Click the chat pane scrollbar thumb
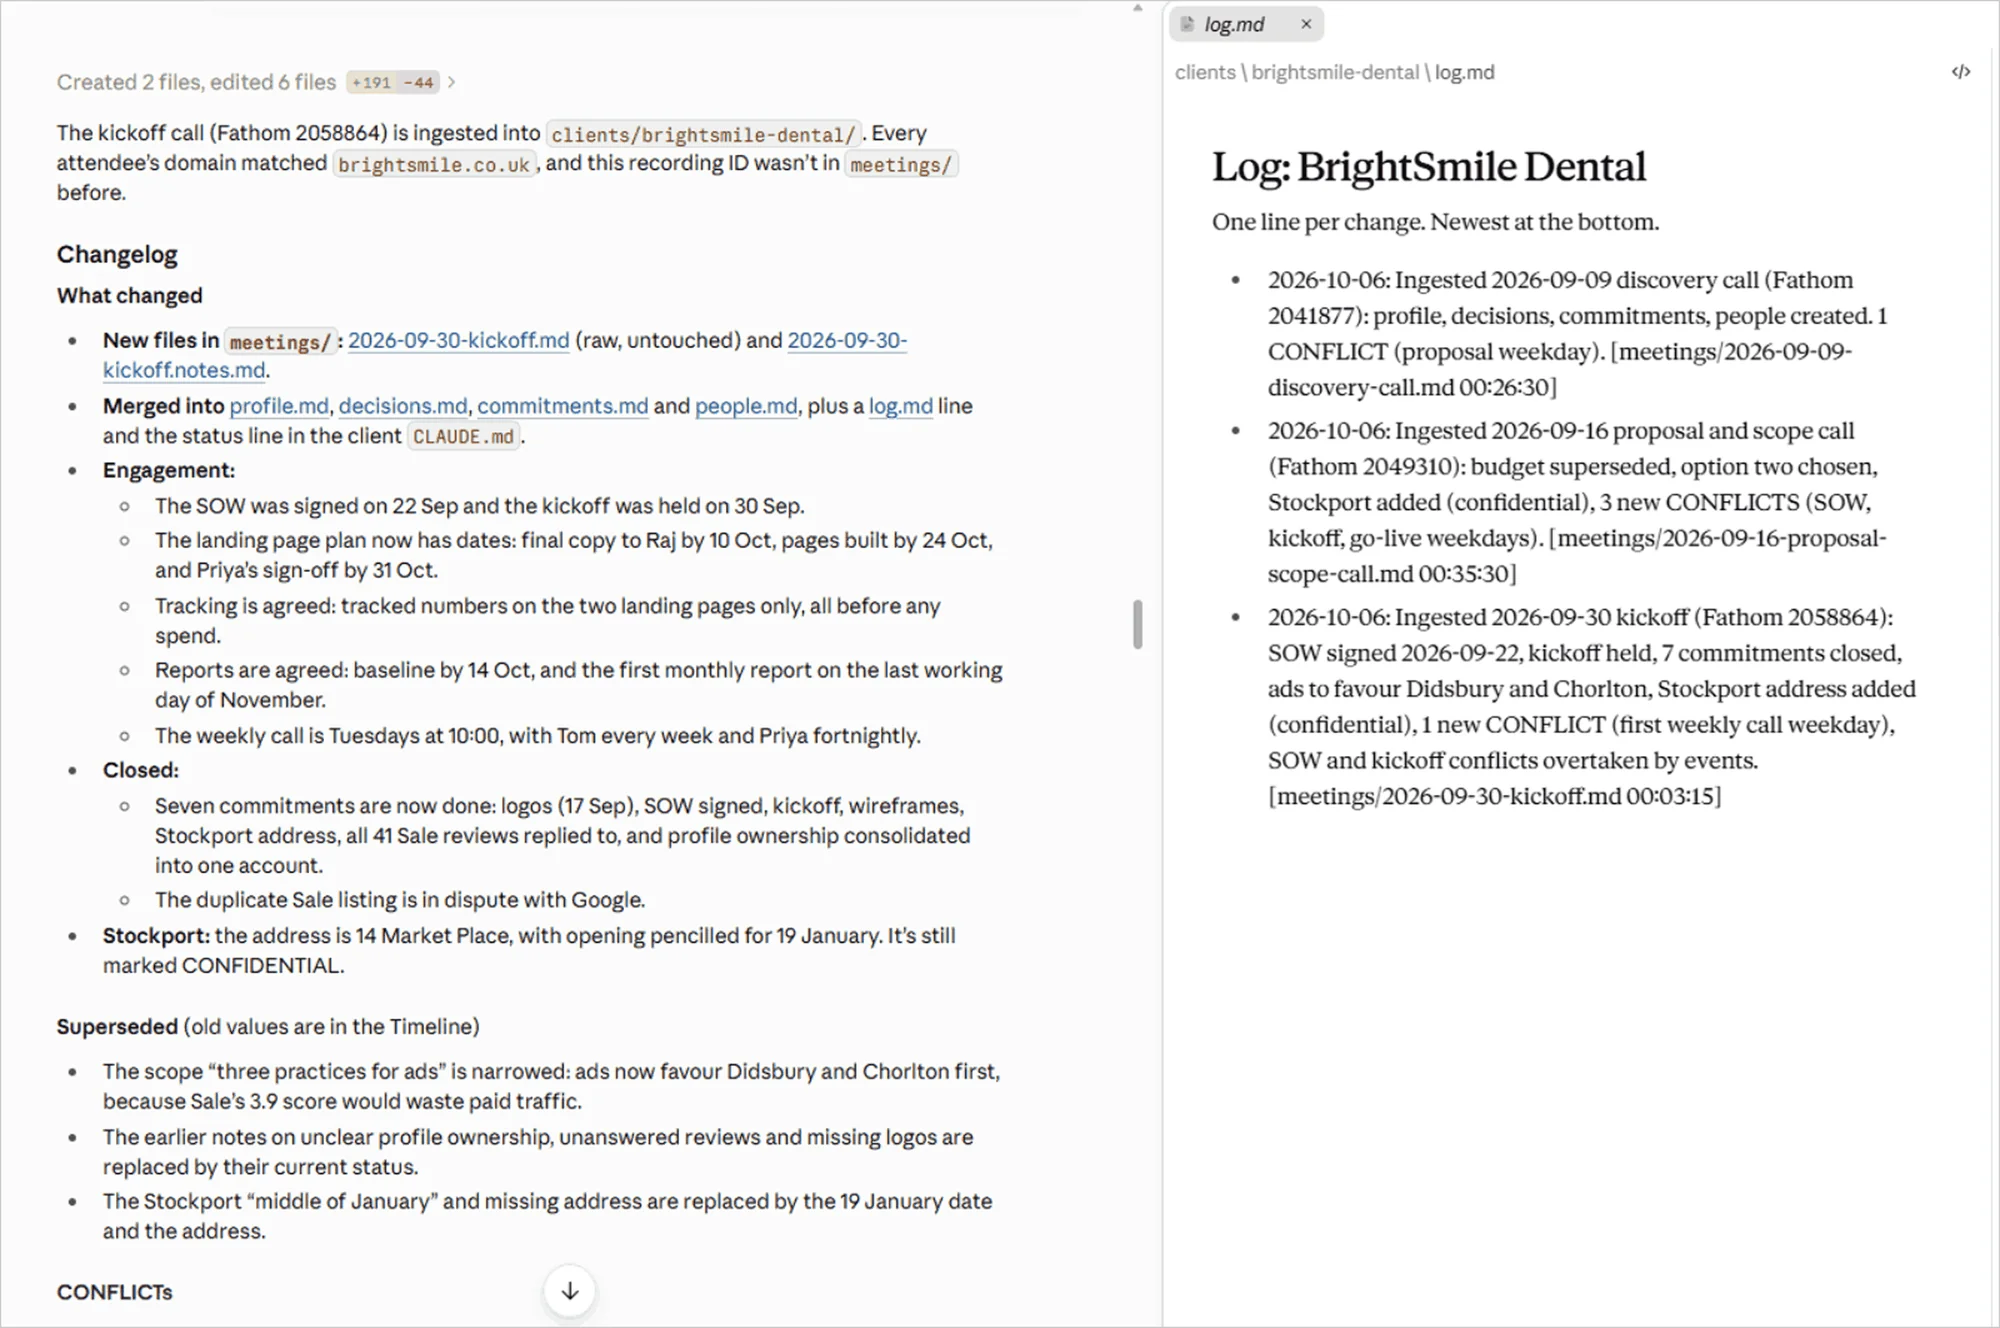This screenshot has width=2000, height=1328. (x=1137, y=624)
